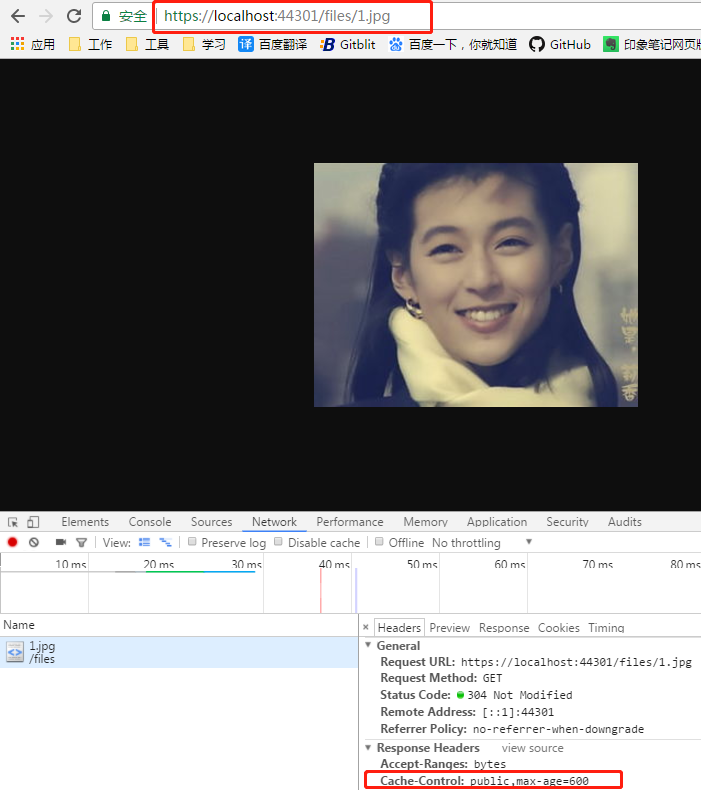Tick the Offline checkbox

click(379, 542)
